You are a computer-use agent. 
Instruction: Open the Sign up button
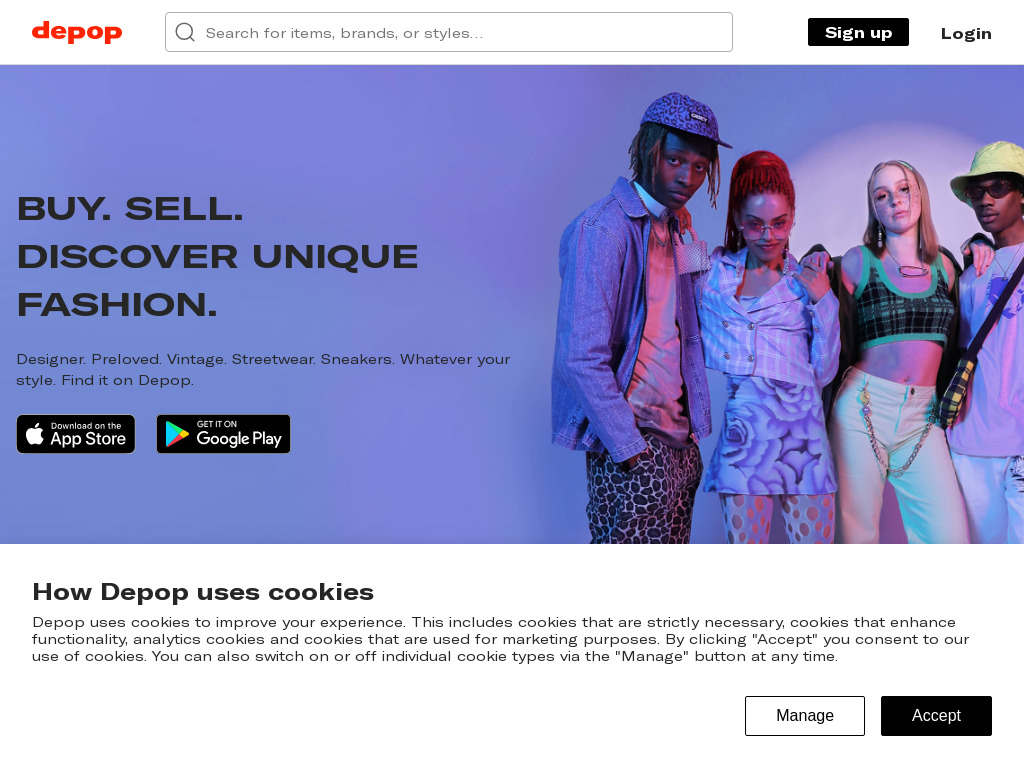tap(858, 32)
